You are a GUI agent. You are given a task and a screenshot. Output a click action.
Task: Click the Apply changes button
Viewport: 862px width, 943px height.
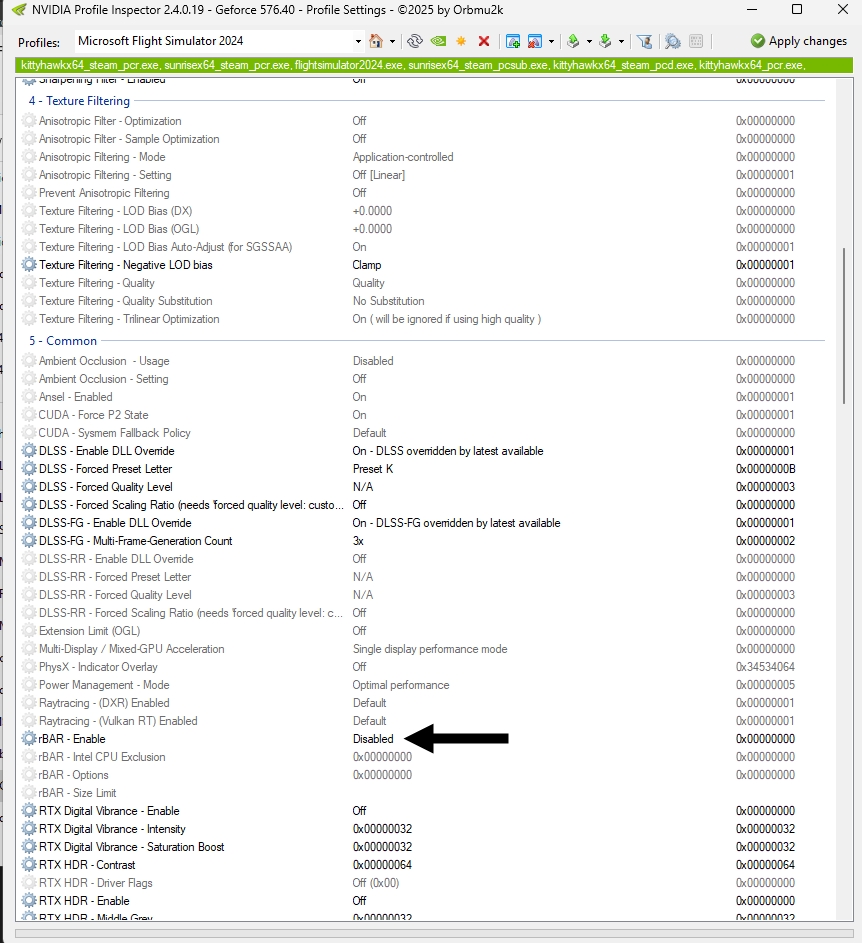798,41
